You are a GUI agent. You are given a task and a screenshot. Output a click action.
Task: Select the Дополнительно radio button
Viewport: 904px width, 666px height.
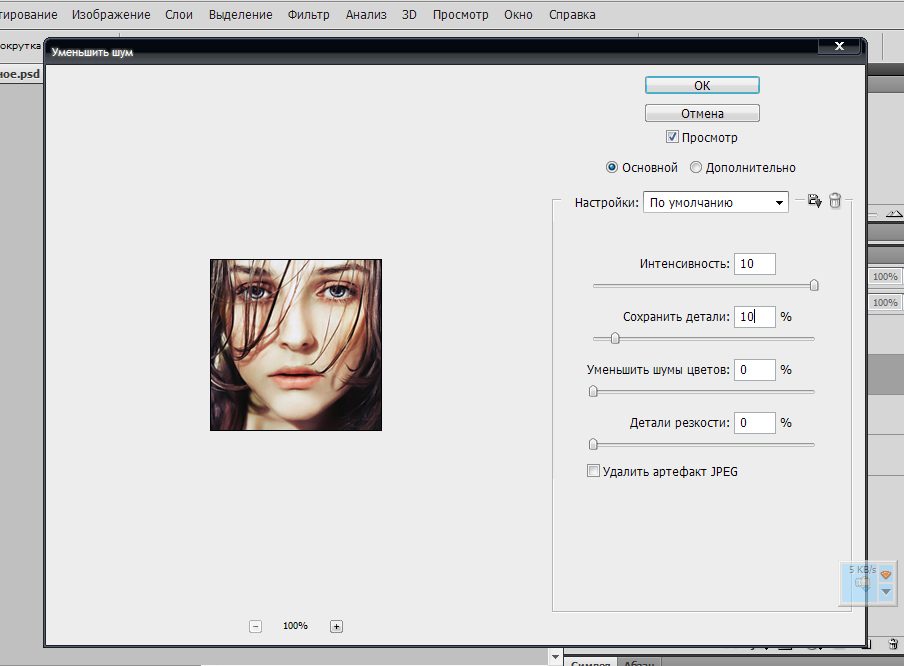pos(696,167)
